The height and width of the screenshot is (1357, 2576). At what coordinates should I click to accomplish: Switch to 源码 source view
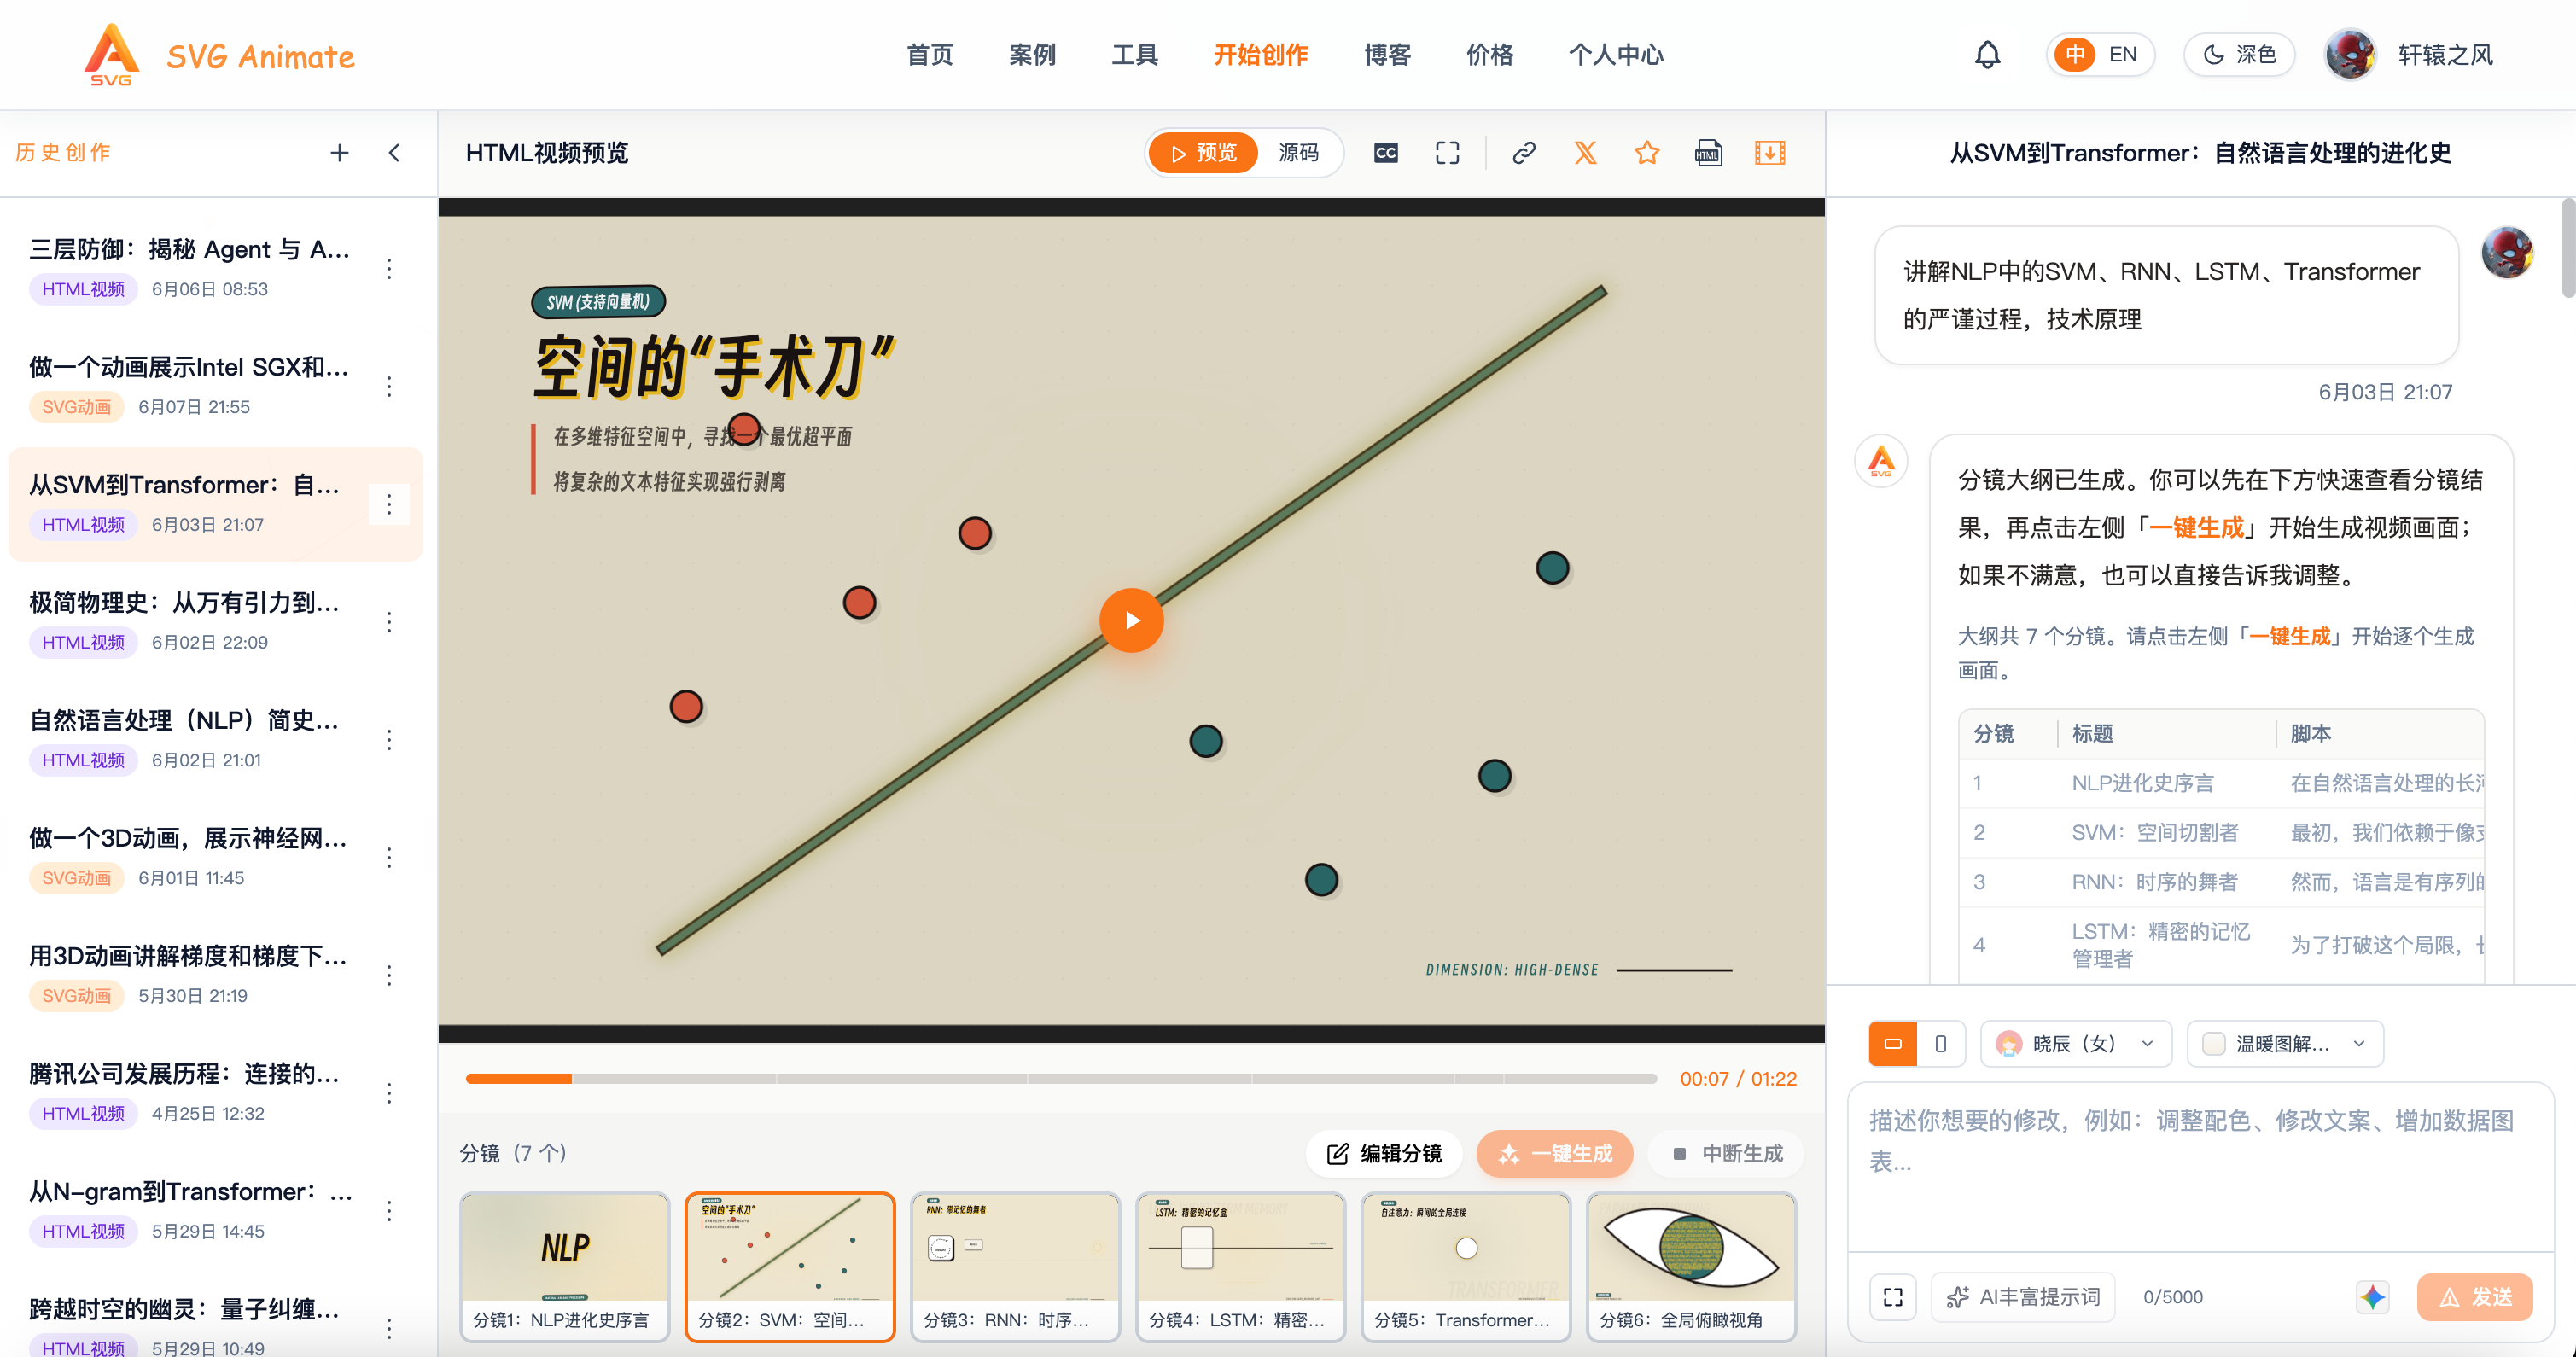point(1298,153)
